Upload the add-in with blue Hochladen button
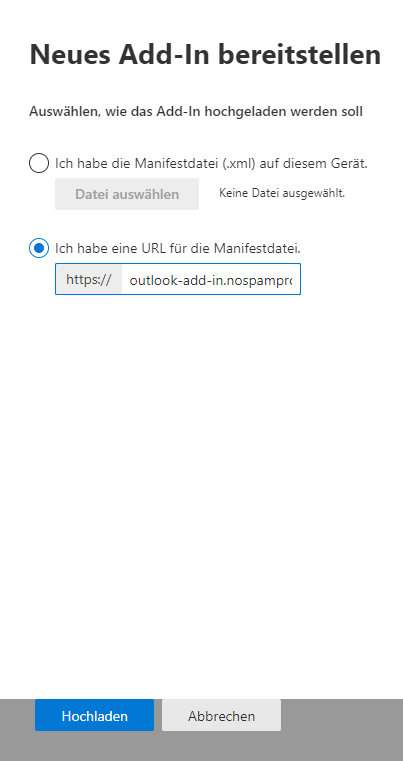This screenshot has height=761, width=403. [x=94, y=715]
